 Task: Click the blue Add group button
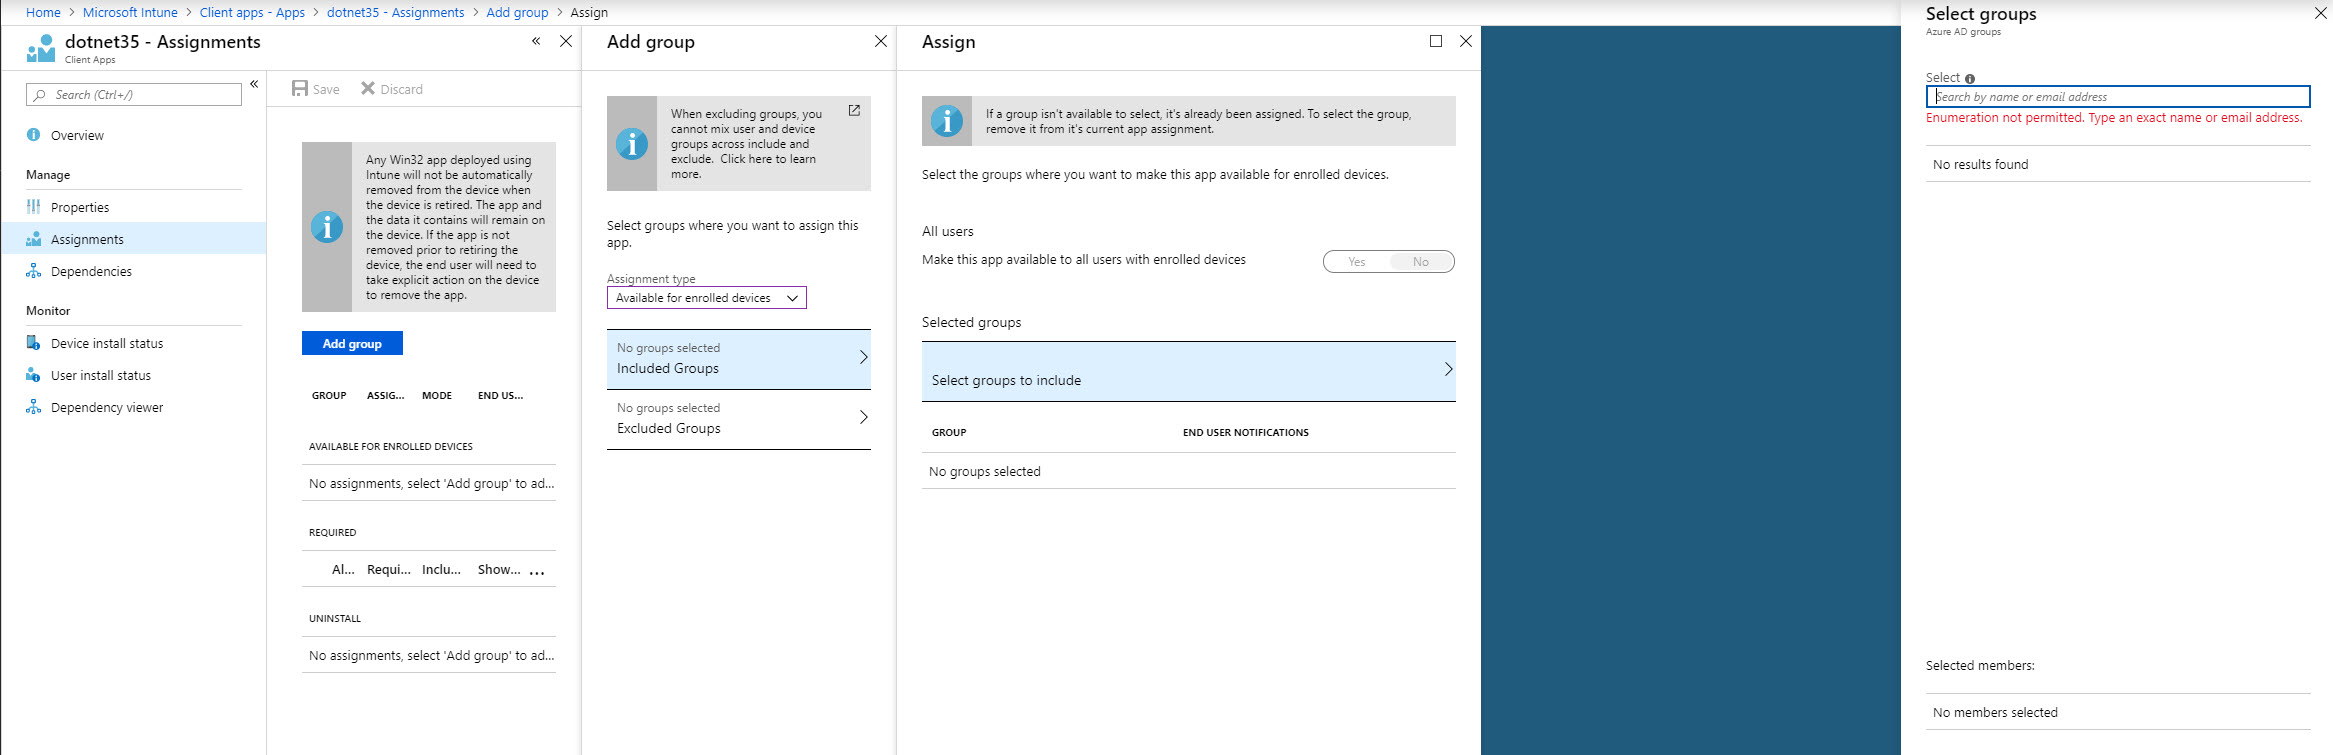352,343
